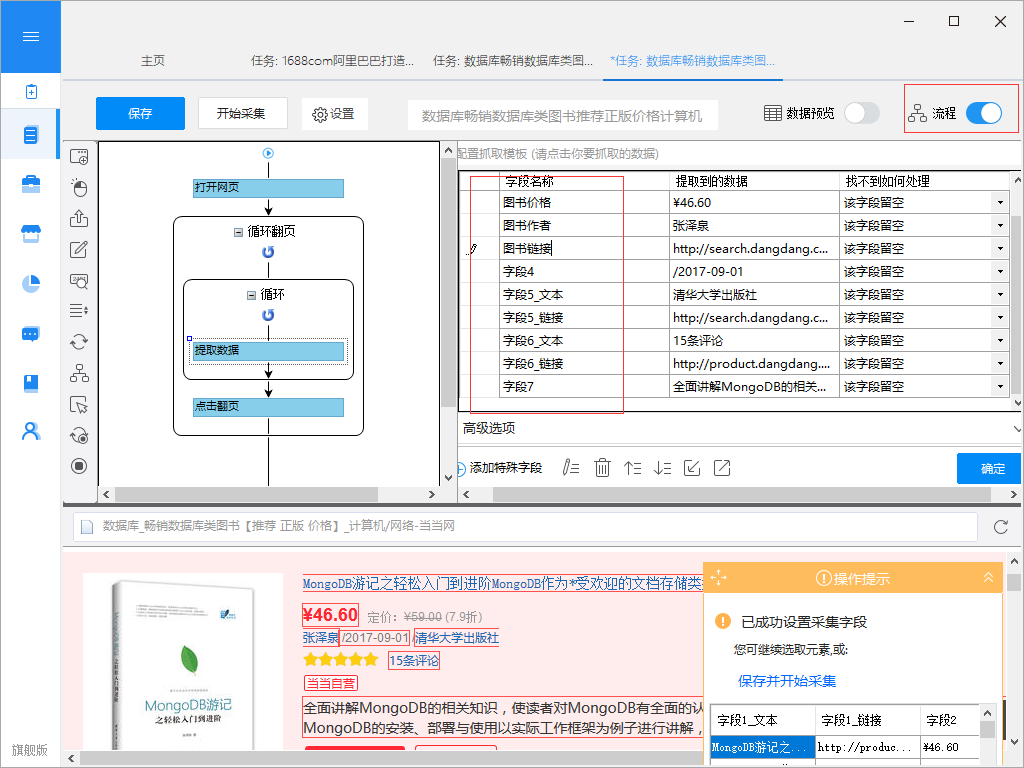
Task: Select the captcha recognition step tool
Action: coord(79,281)
